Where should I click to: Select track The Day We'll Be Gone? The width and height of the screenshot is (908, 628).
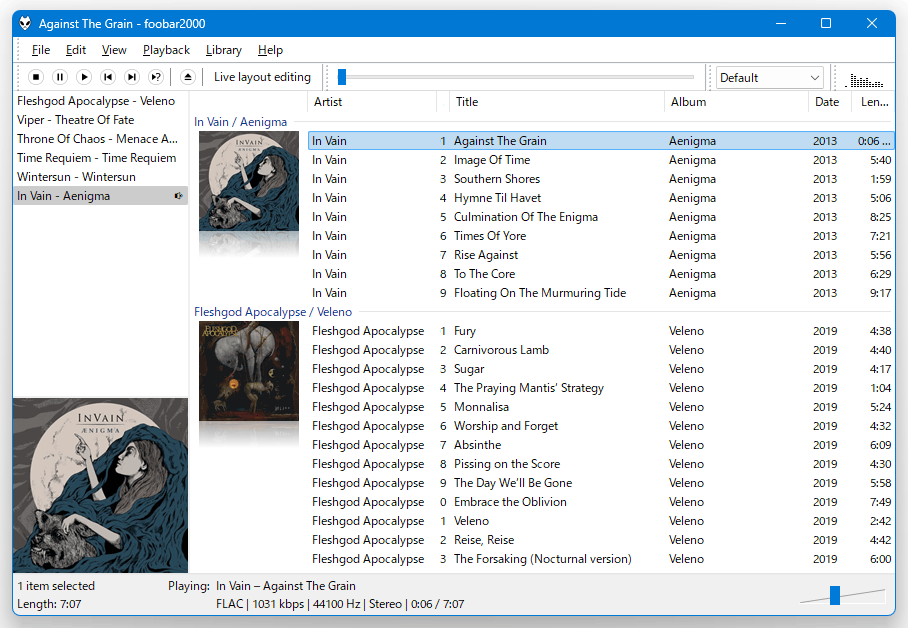click(601, 483)
